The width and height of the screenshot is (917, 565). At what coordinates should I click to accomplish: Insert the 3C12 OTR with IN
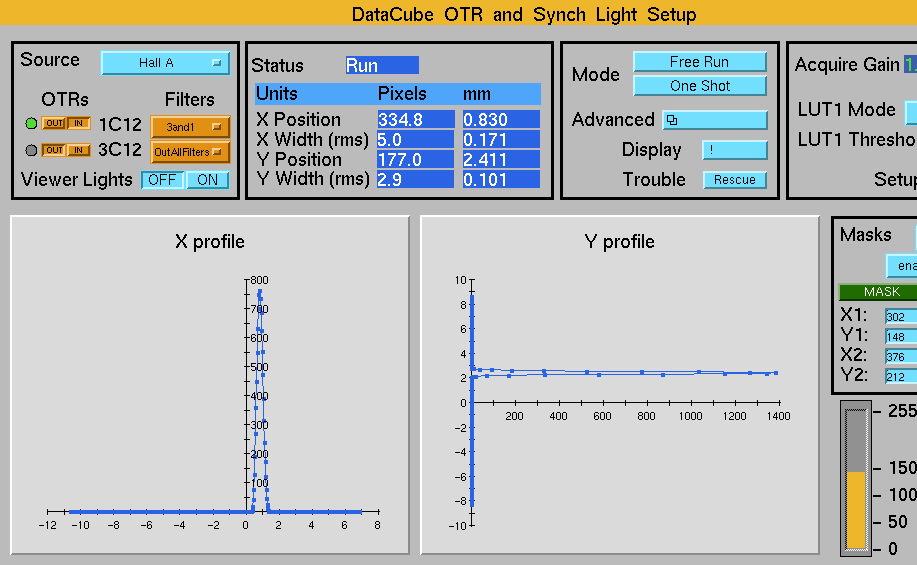(x=78, y=151)
